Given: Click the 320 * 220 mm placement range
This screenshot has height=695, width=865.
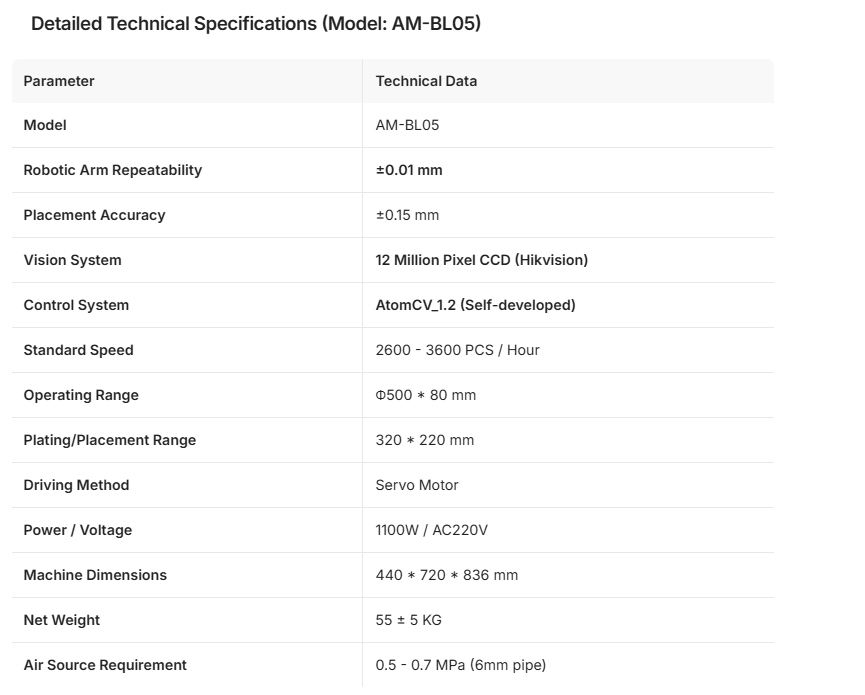Looking at the screenshot, I should [x=425, y=440].
